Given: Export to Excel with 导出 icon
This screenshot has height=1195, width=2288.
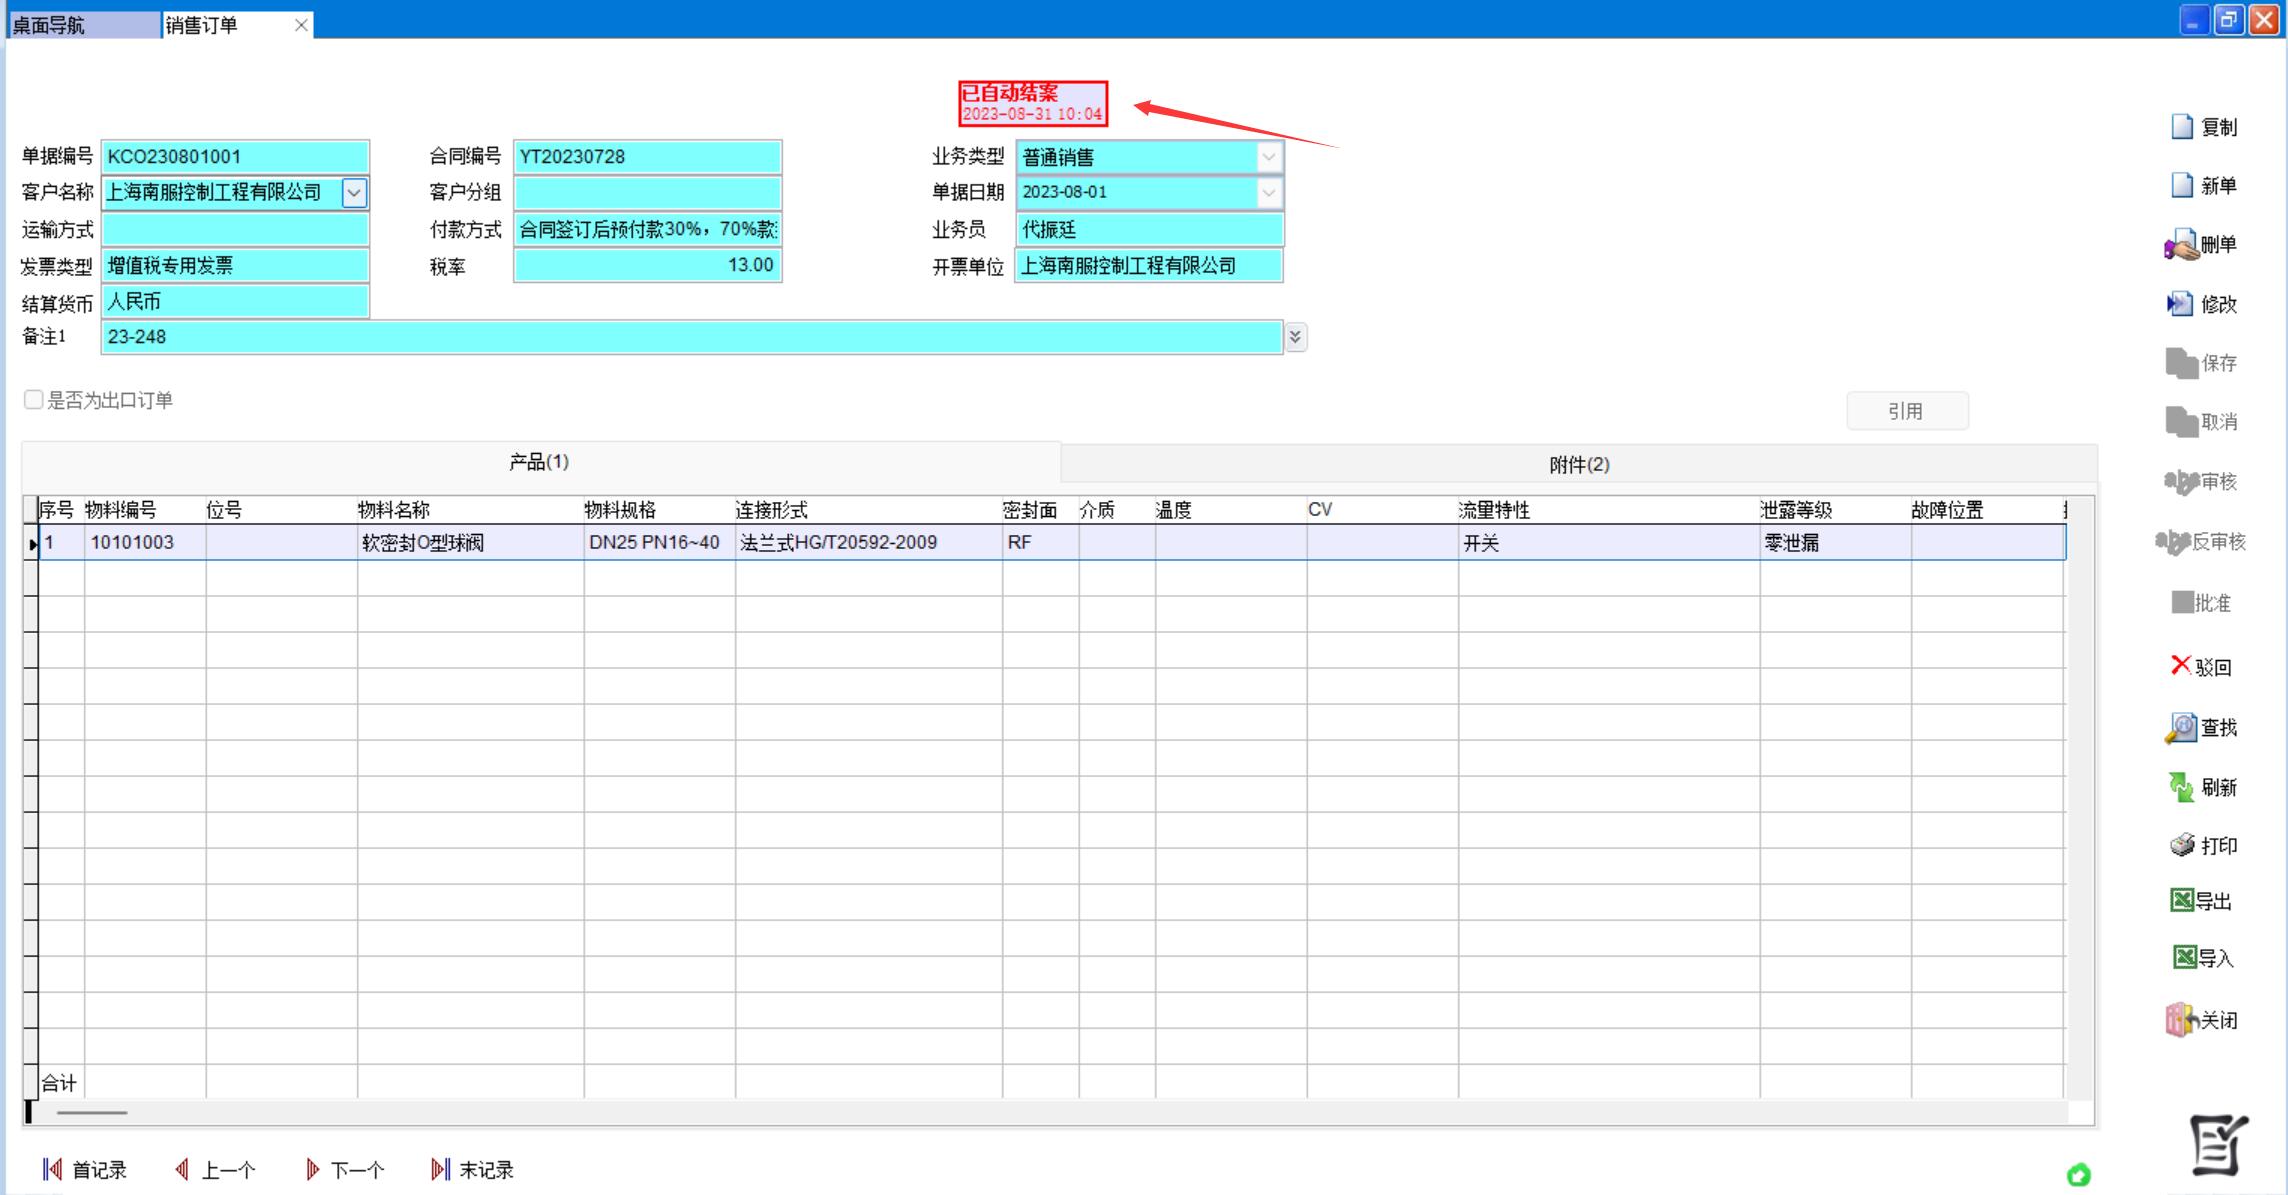Looking at the screenshot, I should point(2181,901).
